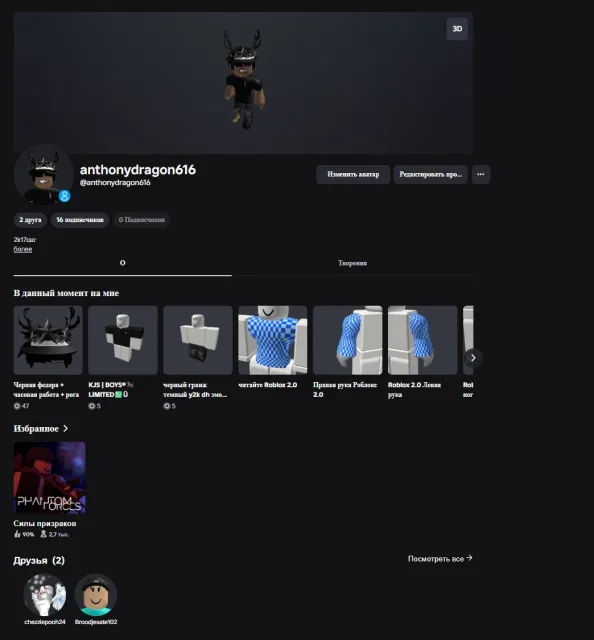Open the 2 друга friends pill

click(x=30, y=220)
